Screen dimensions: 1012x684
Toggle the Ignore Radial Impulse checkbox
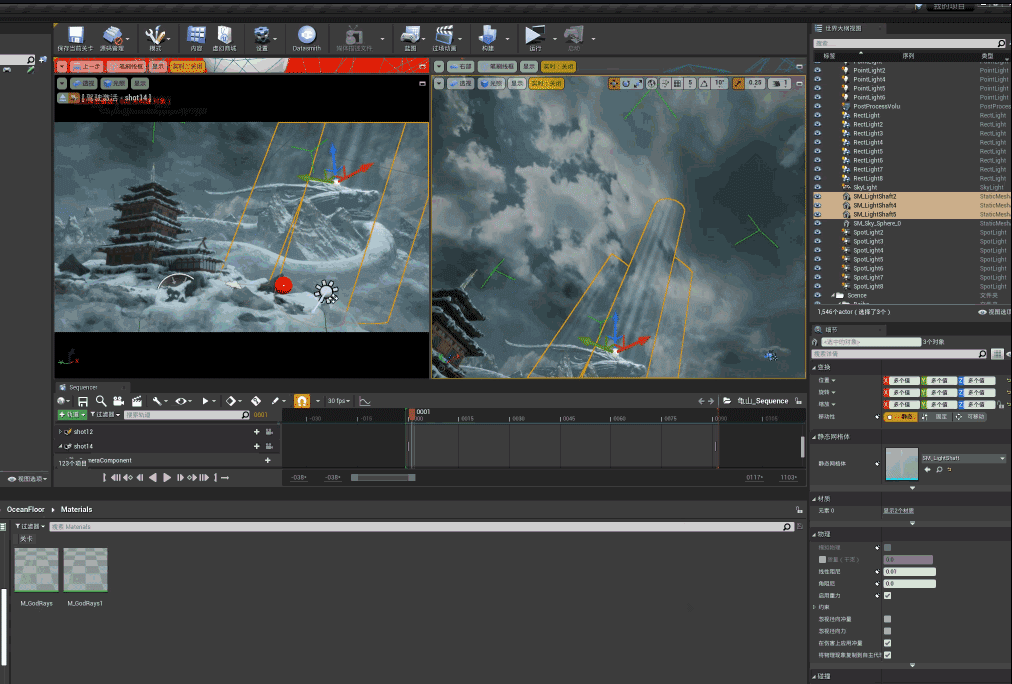(x=887, y=619)
